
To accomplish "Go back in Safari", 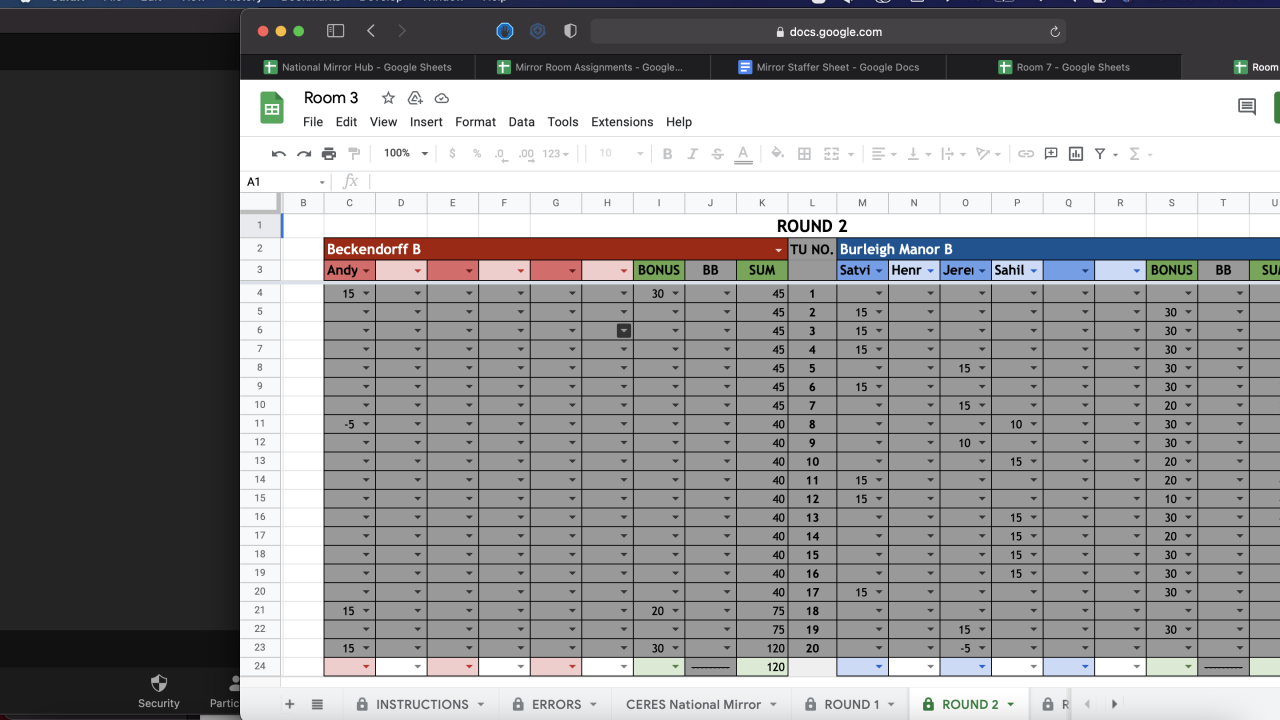I will coord(371,32).
